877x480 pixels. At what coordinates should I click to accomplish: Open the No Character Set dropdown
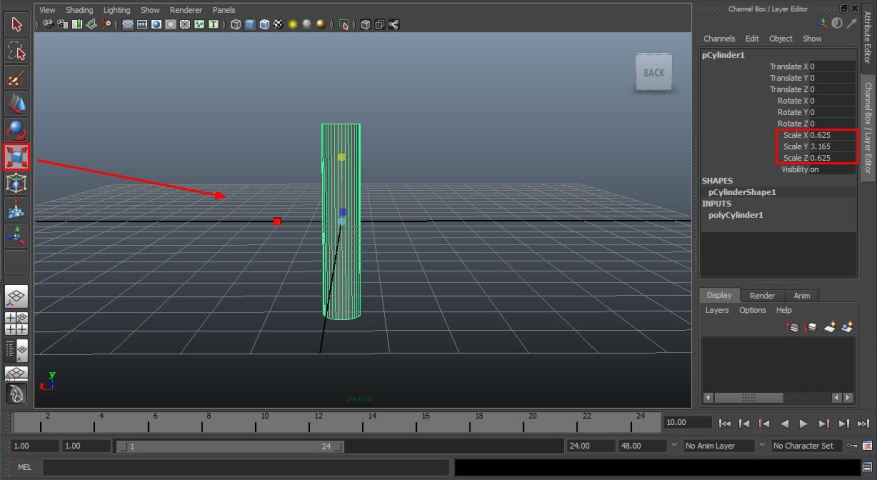806,446
